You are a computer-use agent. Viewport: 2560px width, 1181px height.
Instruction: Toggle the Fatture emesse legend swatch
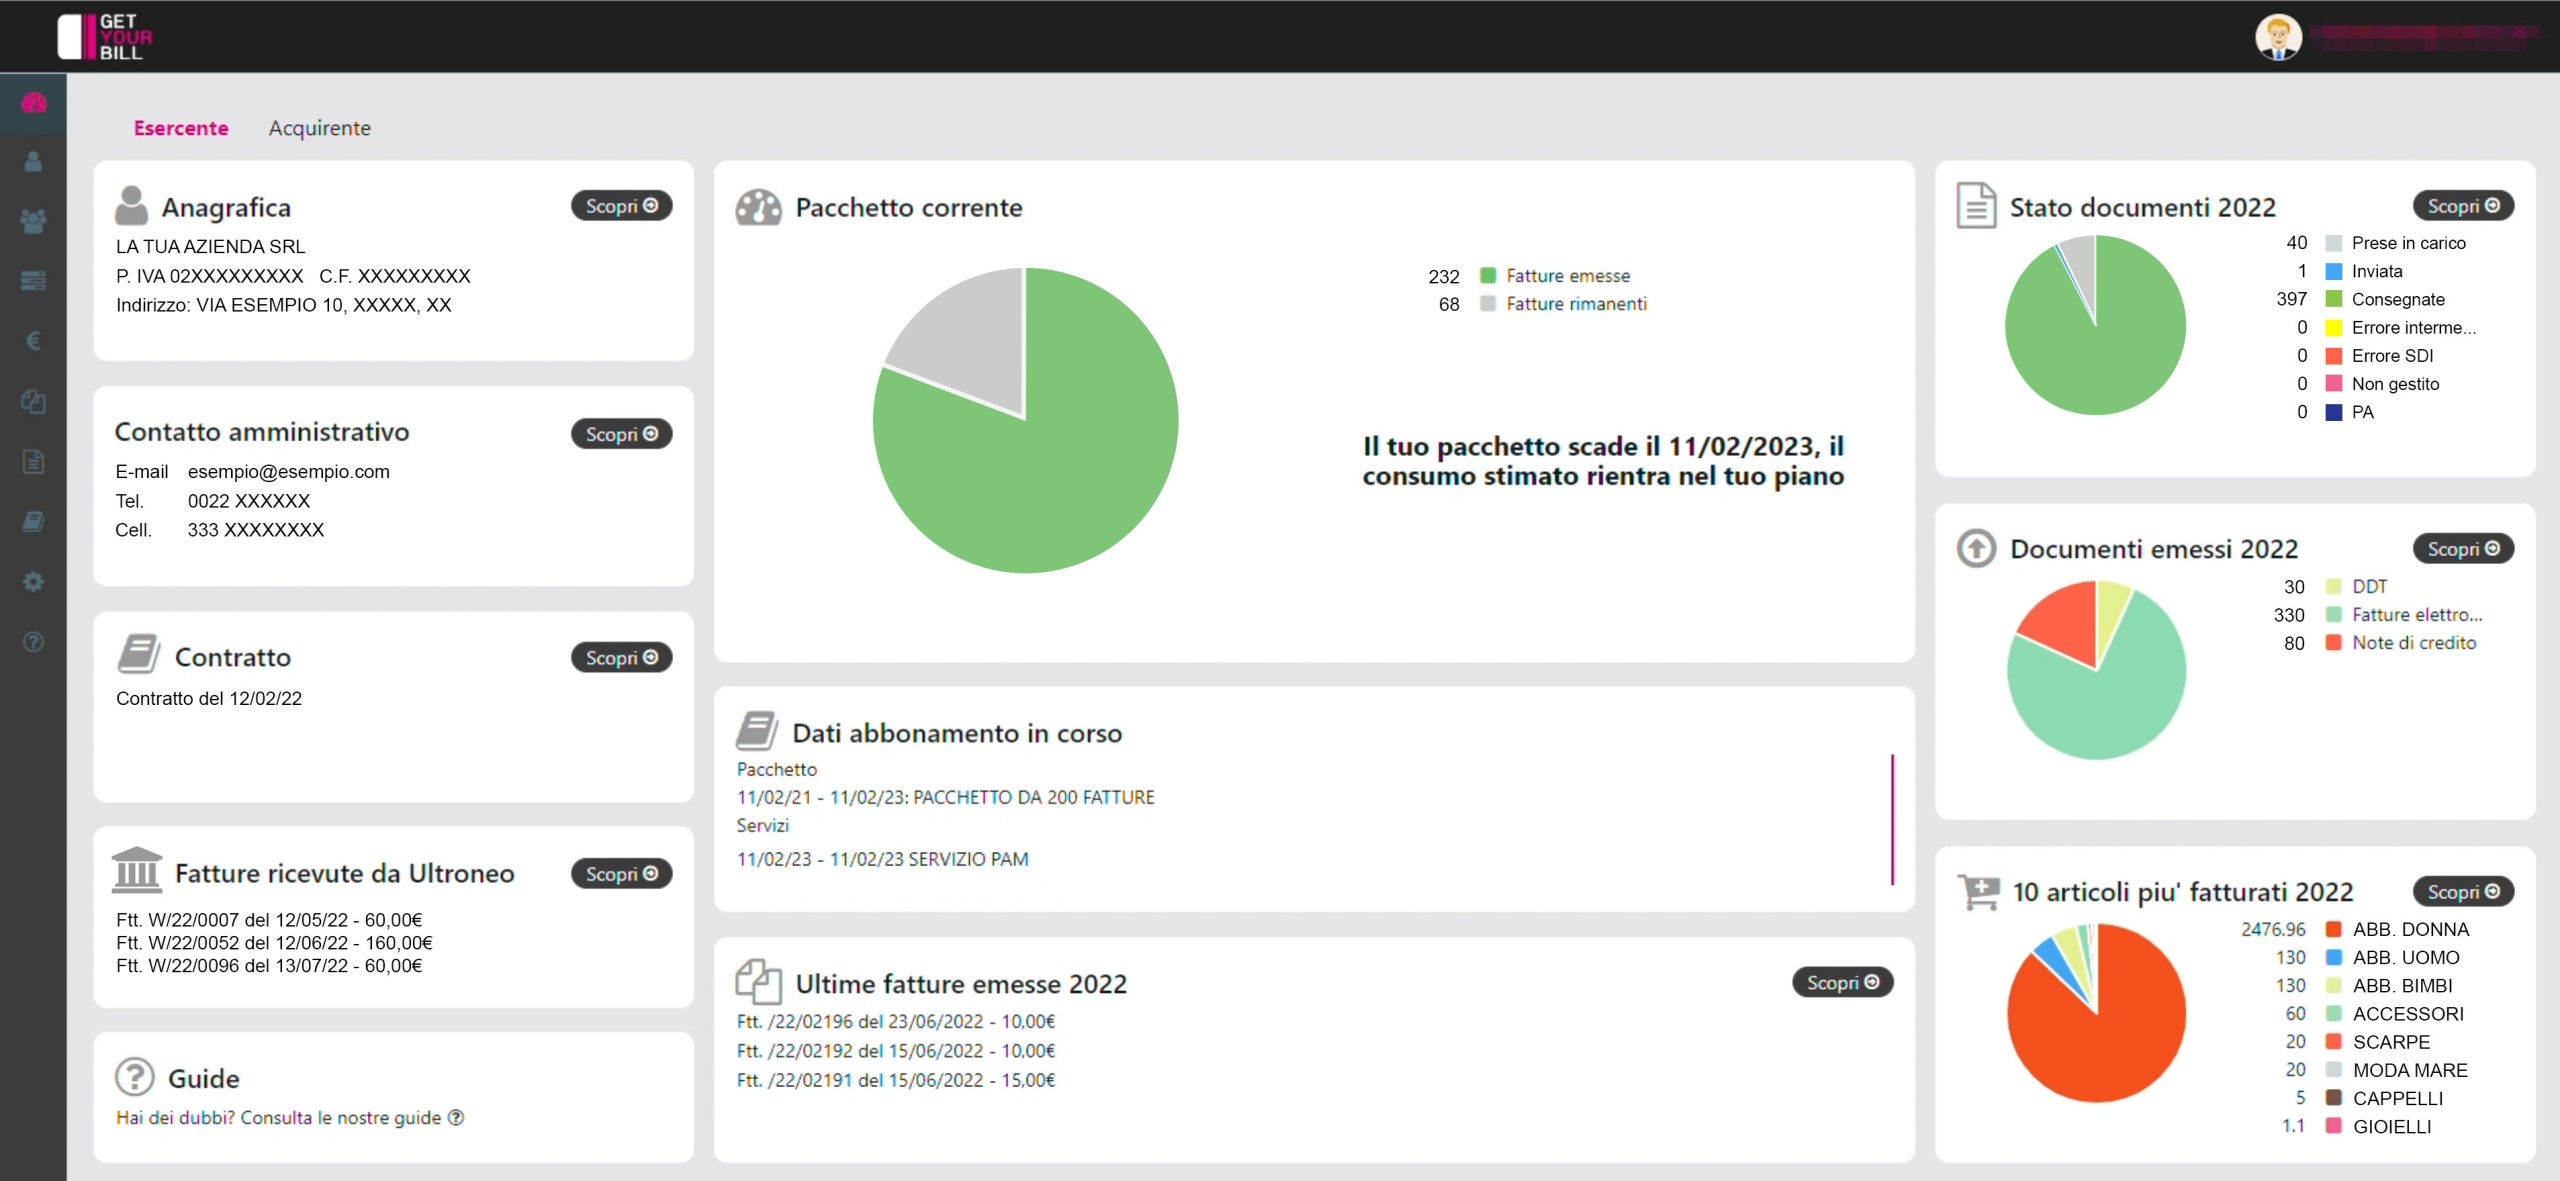[1488, 275]
